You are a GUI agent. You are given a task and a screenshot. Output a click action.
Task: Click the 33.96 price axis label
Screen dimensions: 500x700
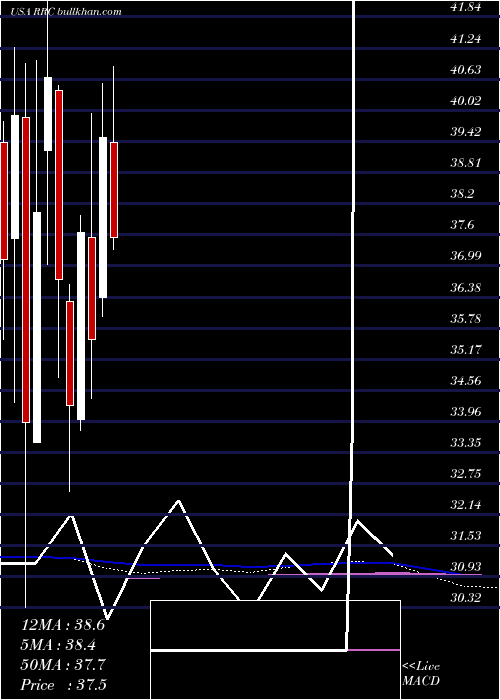[x=466, y=411]
